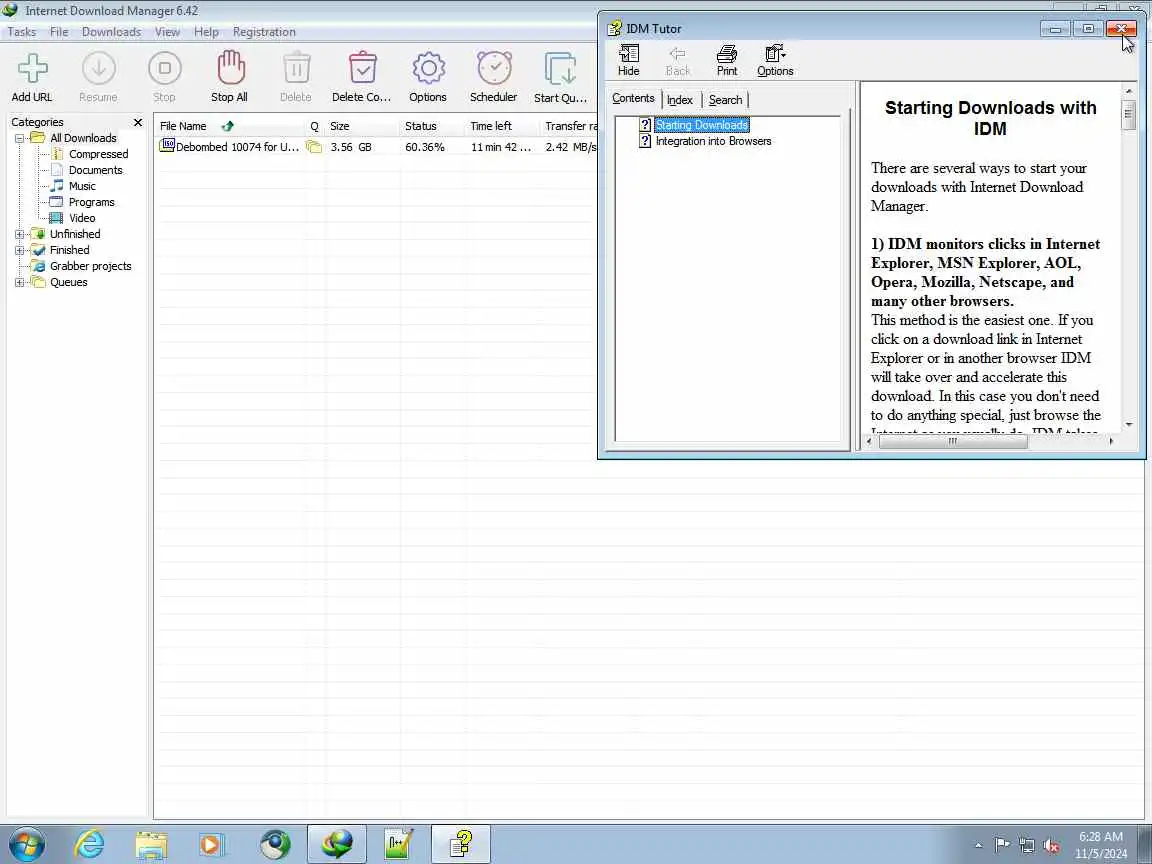The height and width of the screenshot is (864, 1152).
Task: Select the Debombed 10074 download row
Action: click(376, 147)
